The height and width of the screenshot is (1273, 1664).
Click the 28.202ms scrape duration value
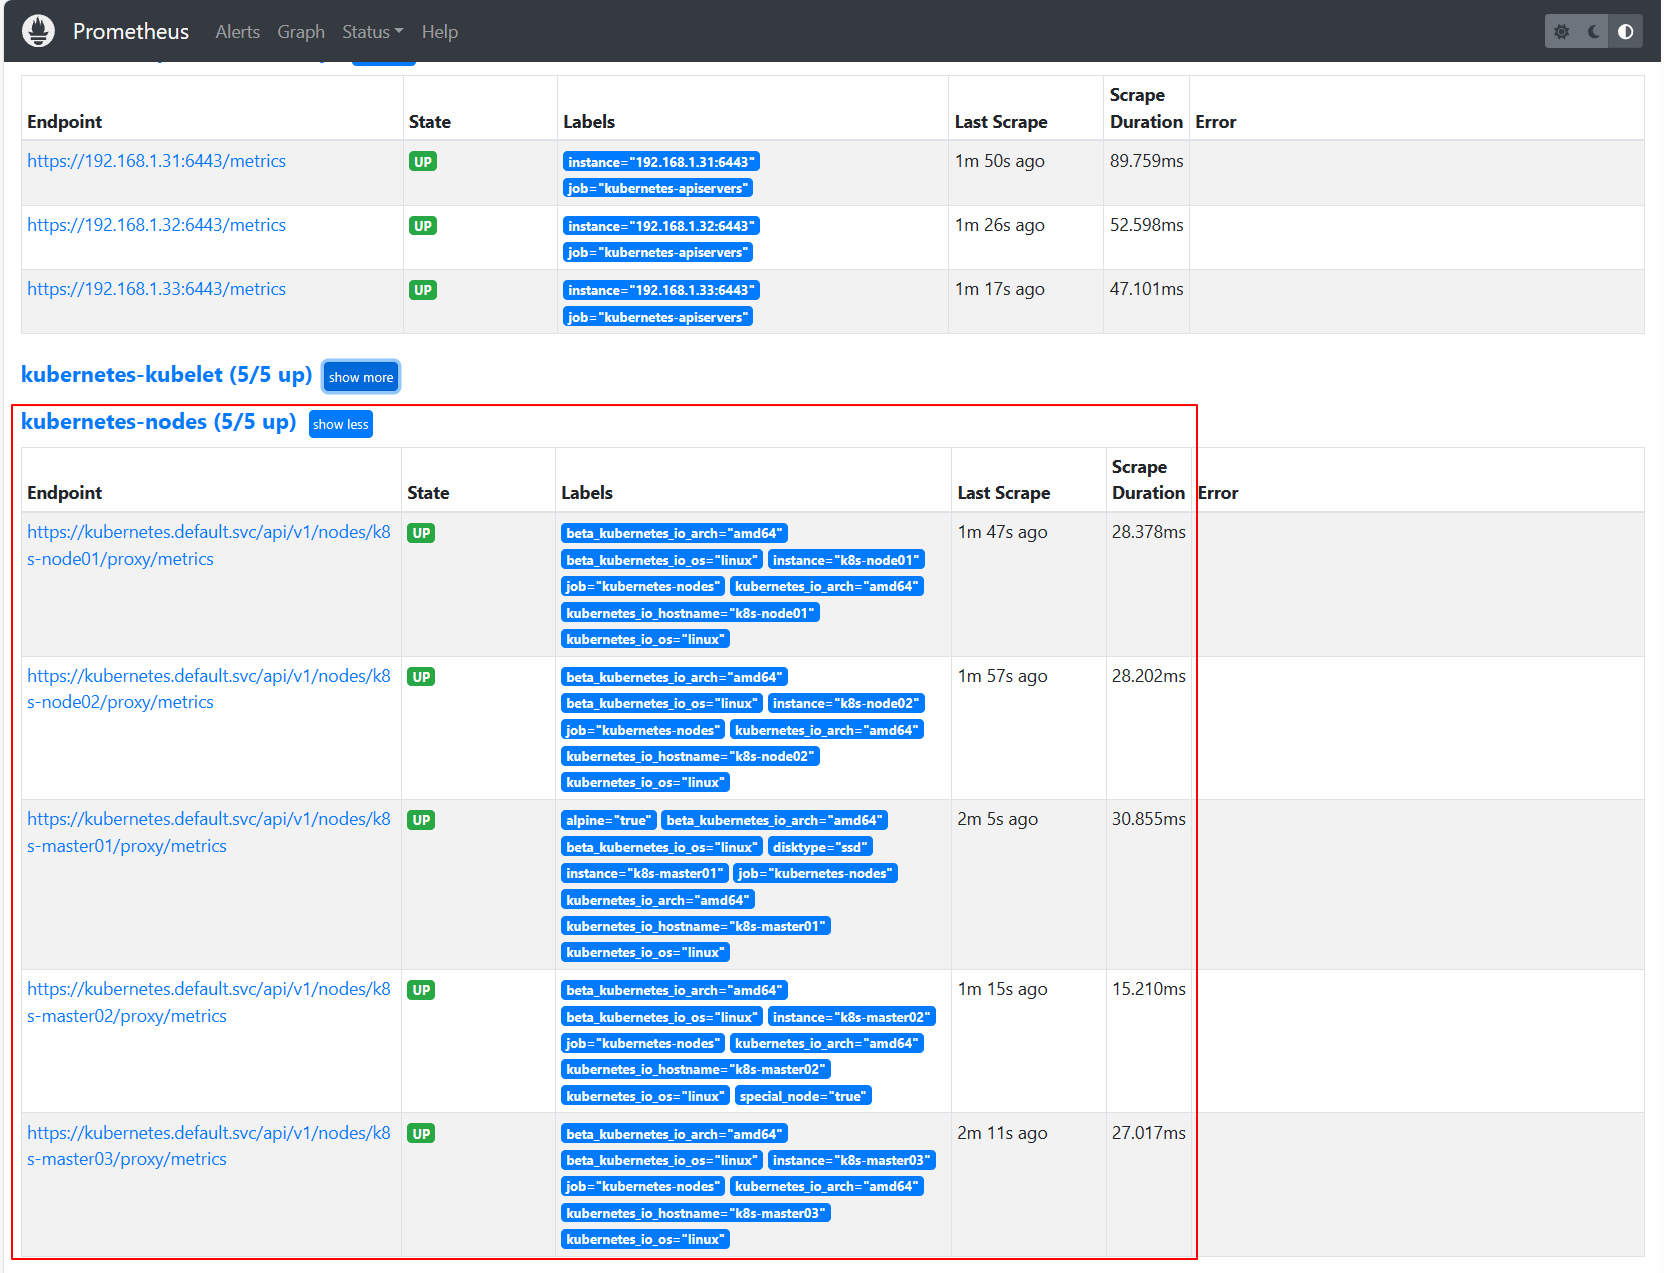tap(1149, 676)
